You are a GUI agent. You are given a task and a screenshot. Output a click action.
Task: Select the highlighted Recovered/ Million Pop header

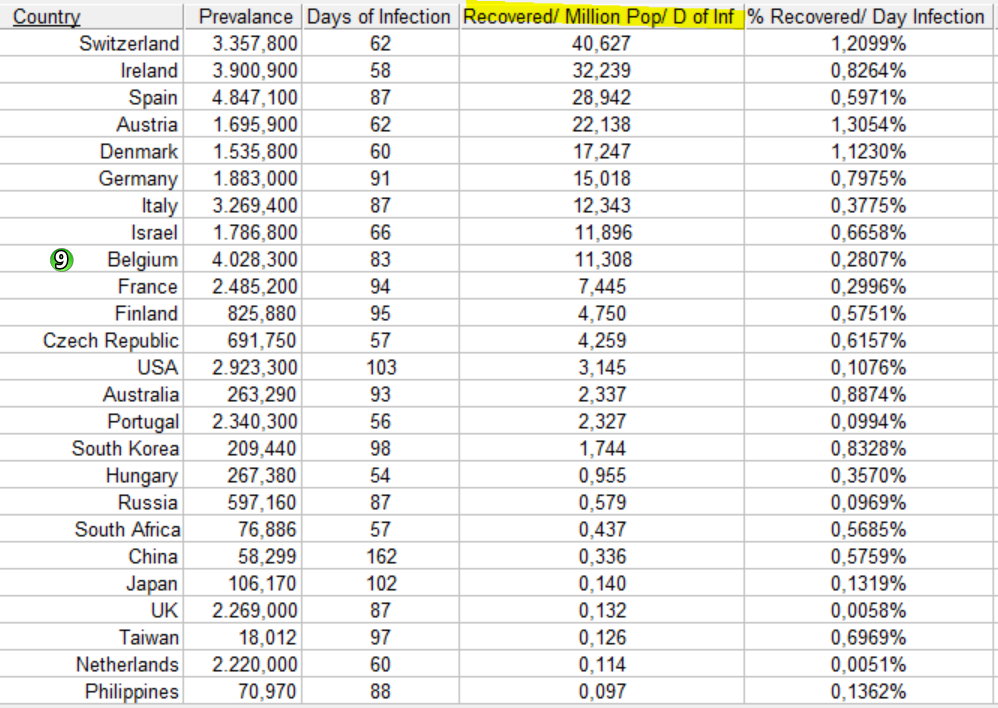point(599,17)
